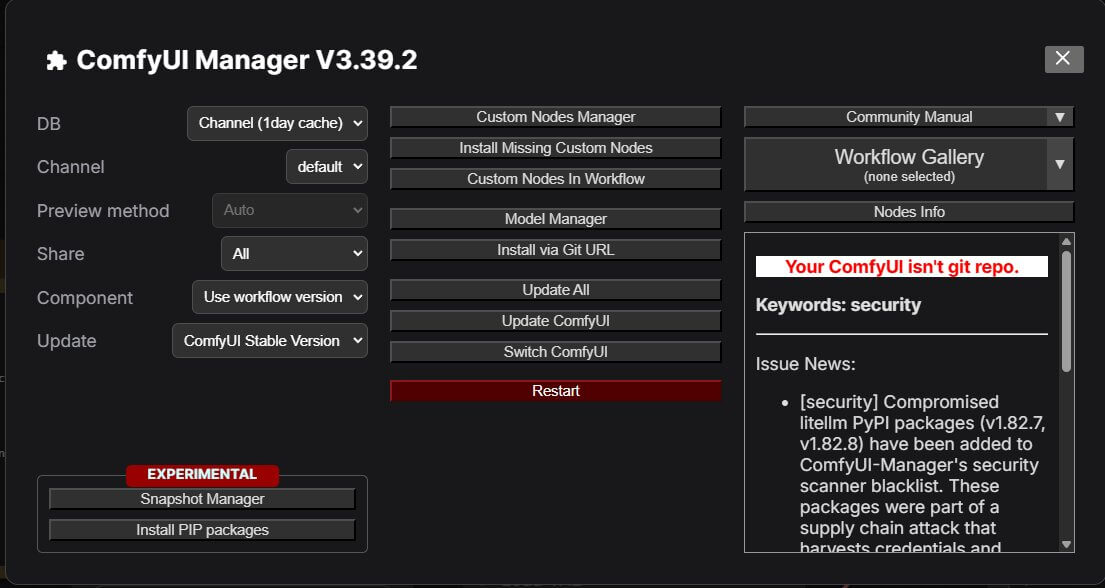Click the news panel scroll up arrow
Viewport: 1105px width, 588px height.
coord(1066,242)
